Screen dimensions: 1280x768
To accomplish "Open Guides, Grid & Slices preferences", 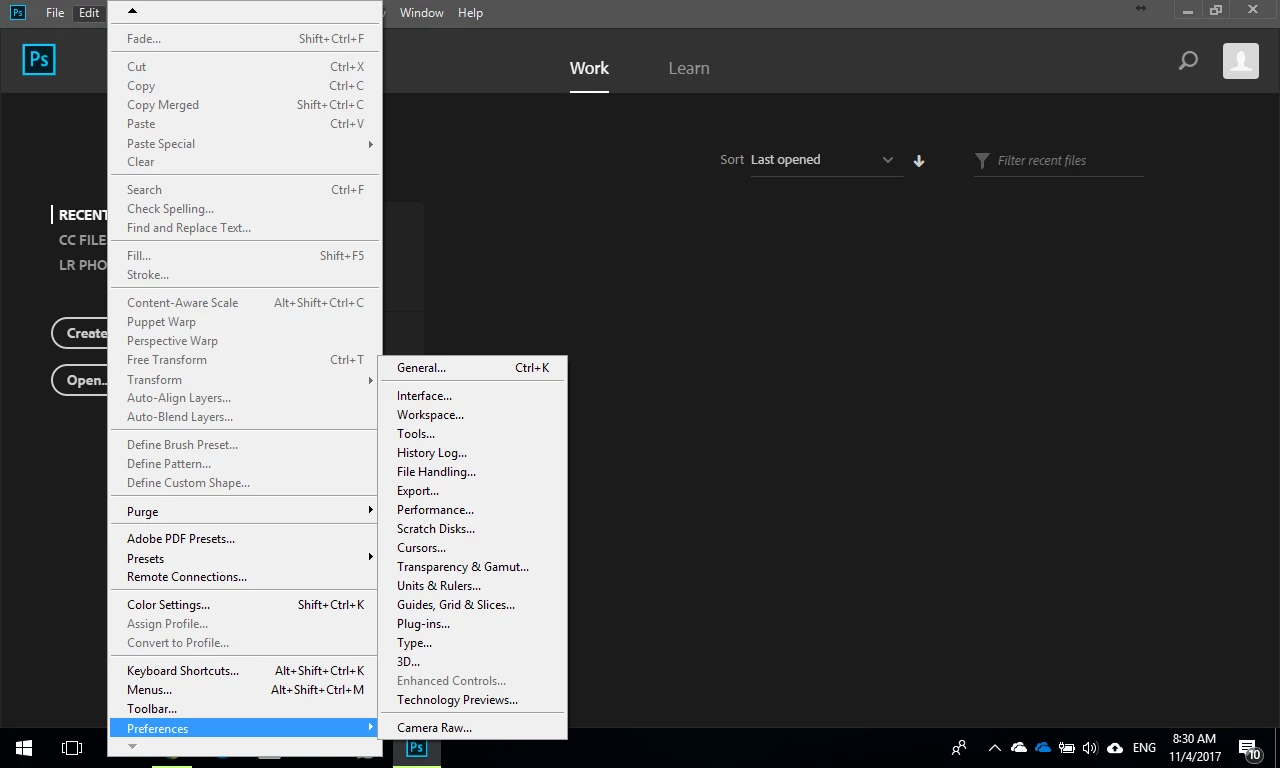I will coord(472,605).
